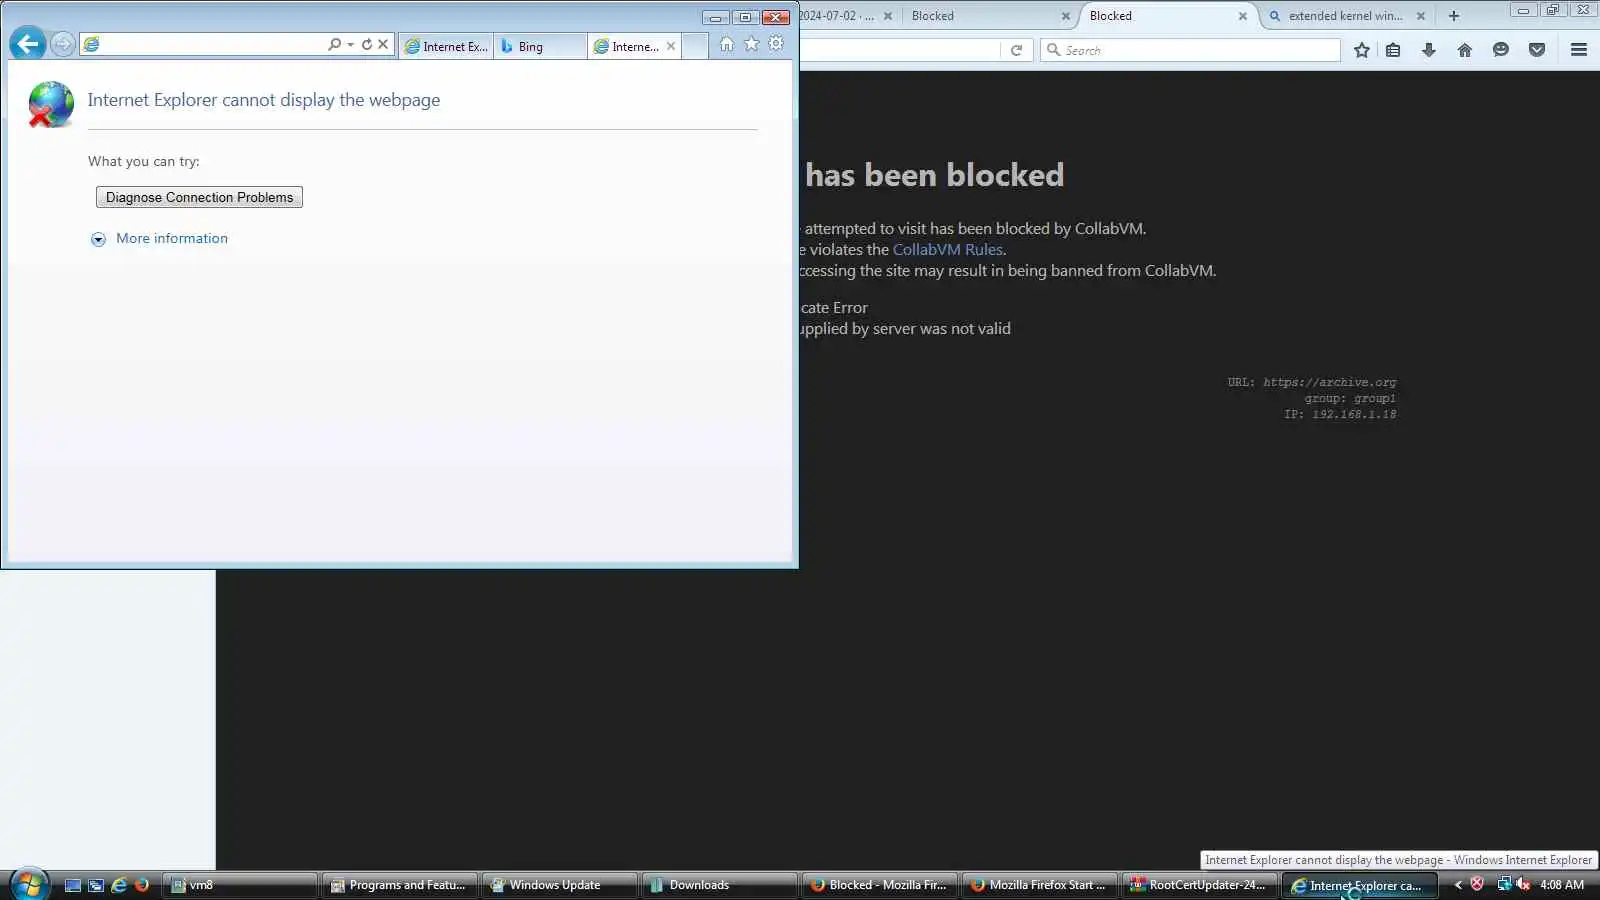Close the active 'Interne...' IE tab
Image resolution: width=1600 pixels, height=900 pixels.
[671, 46]
